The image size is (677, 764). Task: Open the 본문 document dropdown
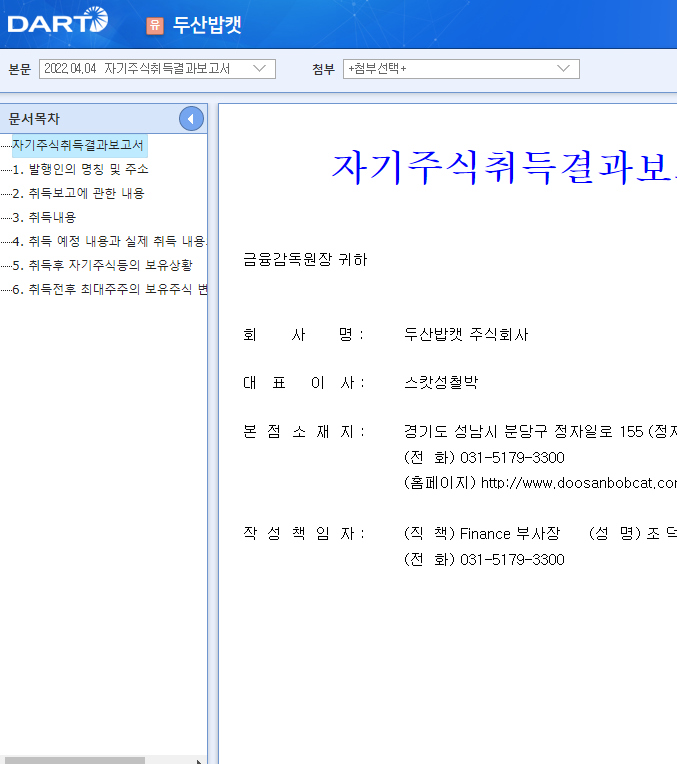click(157, 69)
